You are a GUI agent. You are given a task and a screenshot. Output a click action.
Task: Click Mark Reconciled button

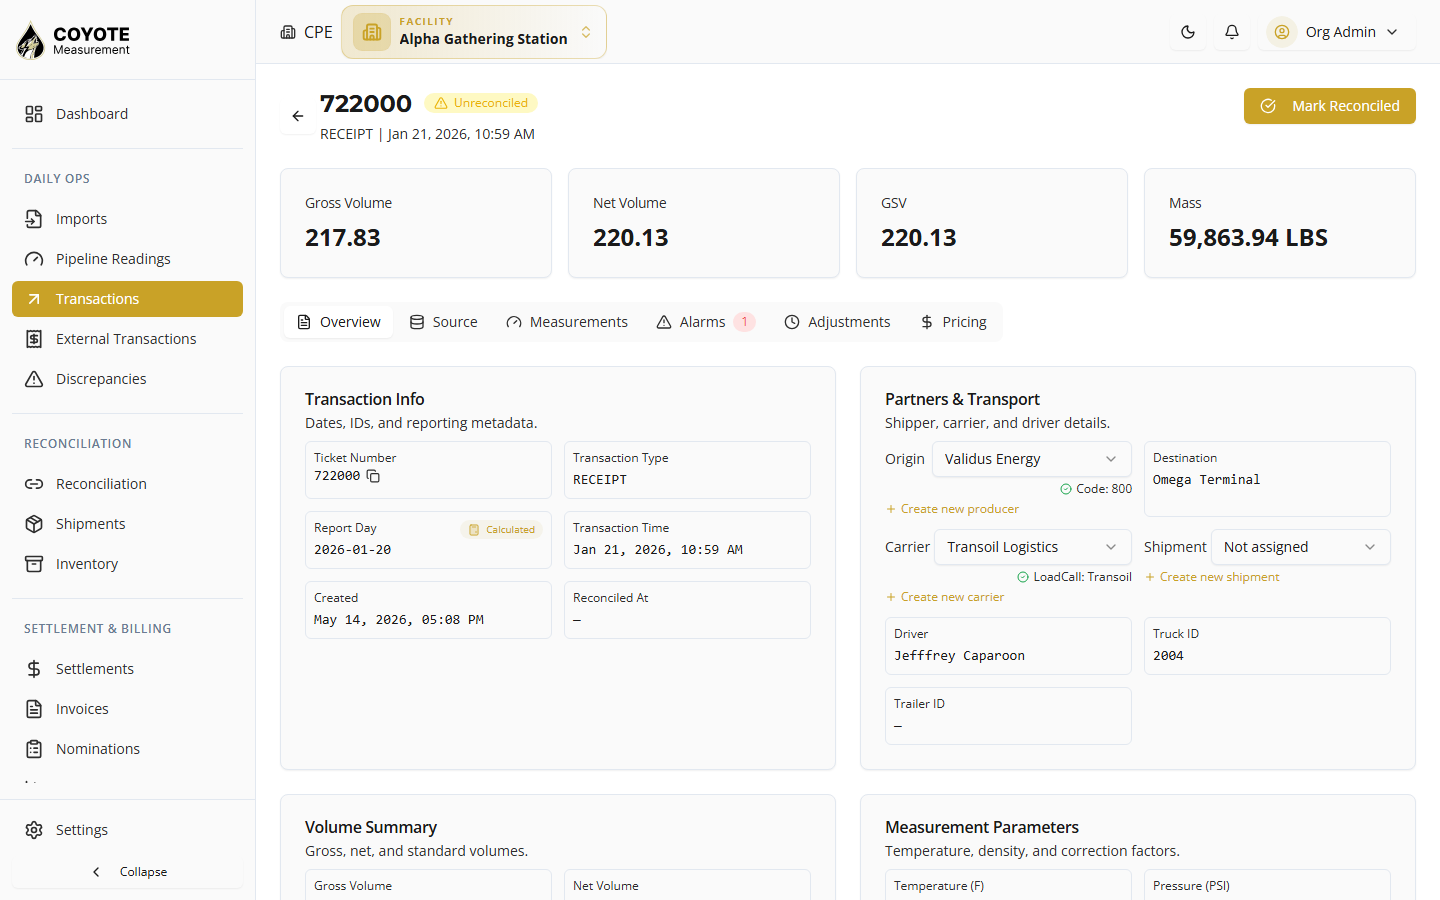[1330, 106]
